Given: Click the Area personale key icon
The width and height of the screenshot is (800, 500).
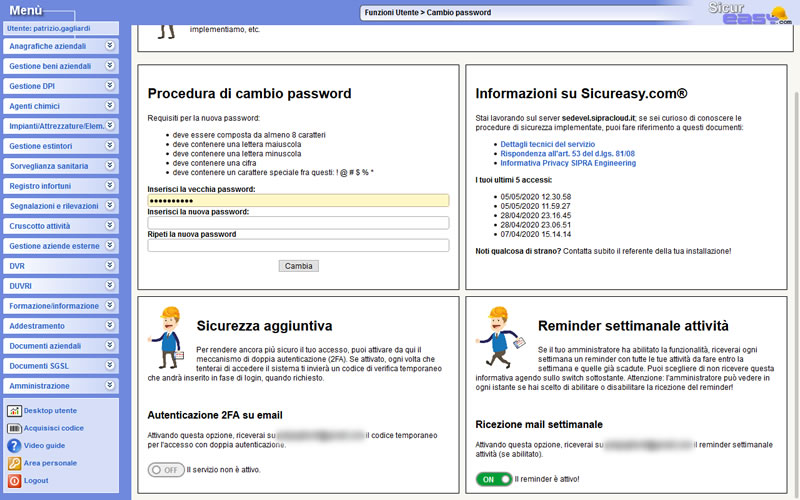Looking at the screenshot, I should point(14,463).
